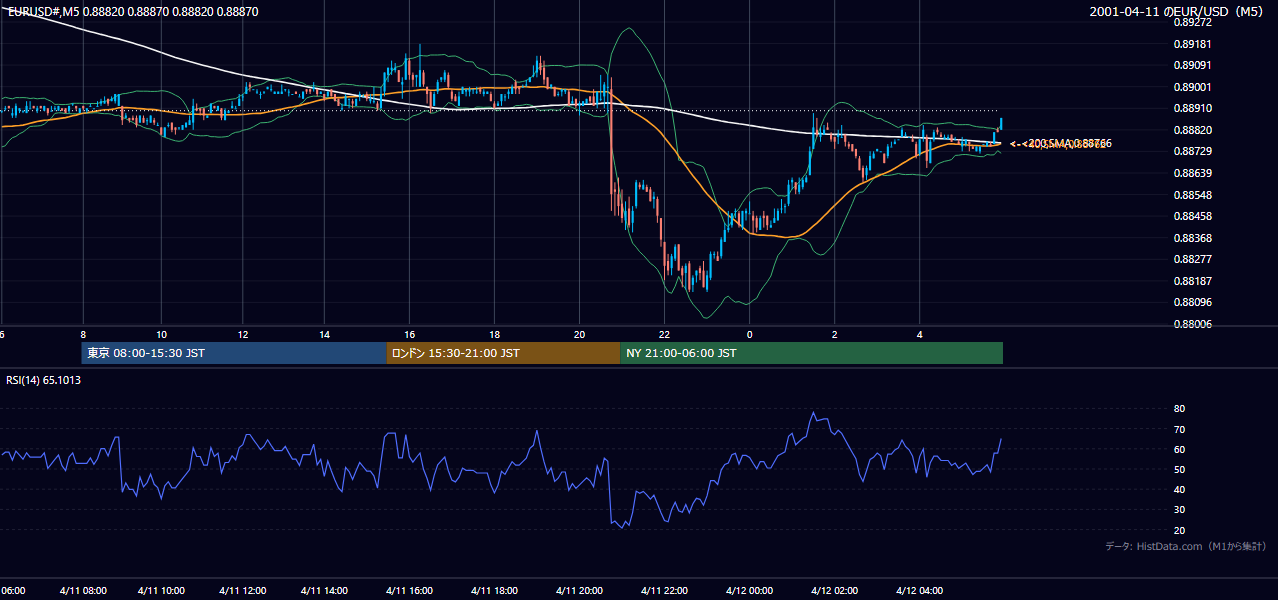Click the RSI scale value 30
1278x600 pixels.
tap(1180, 509)
